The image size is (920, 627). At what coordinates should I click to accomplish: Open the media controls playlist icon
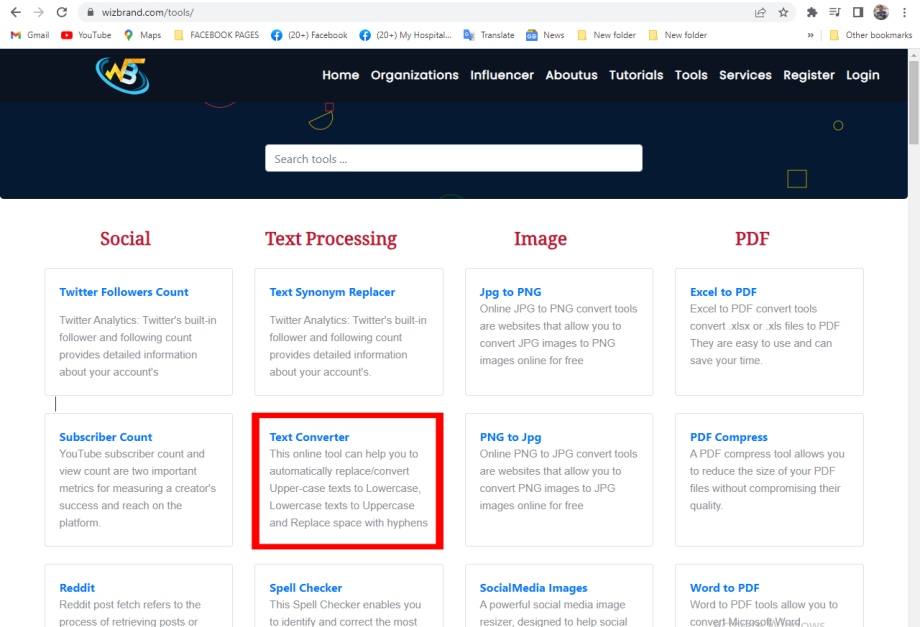pos(835,12)
